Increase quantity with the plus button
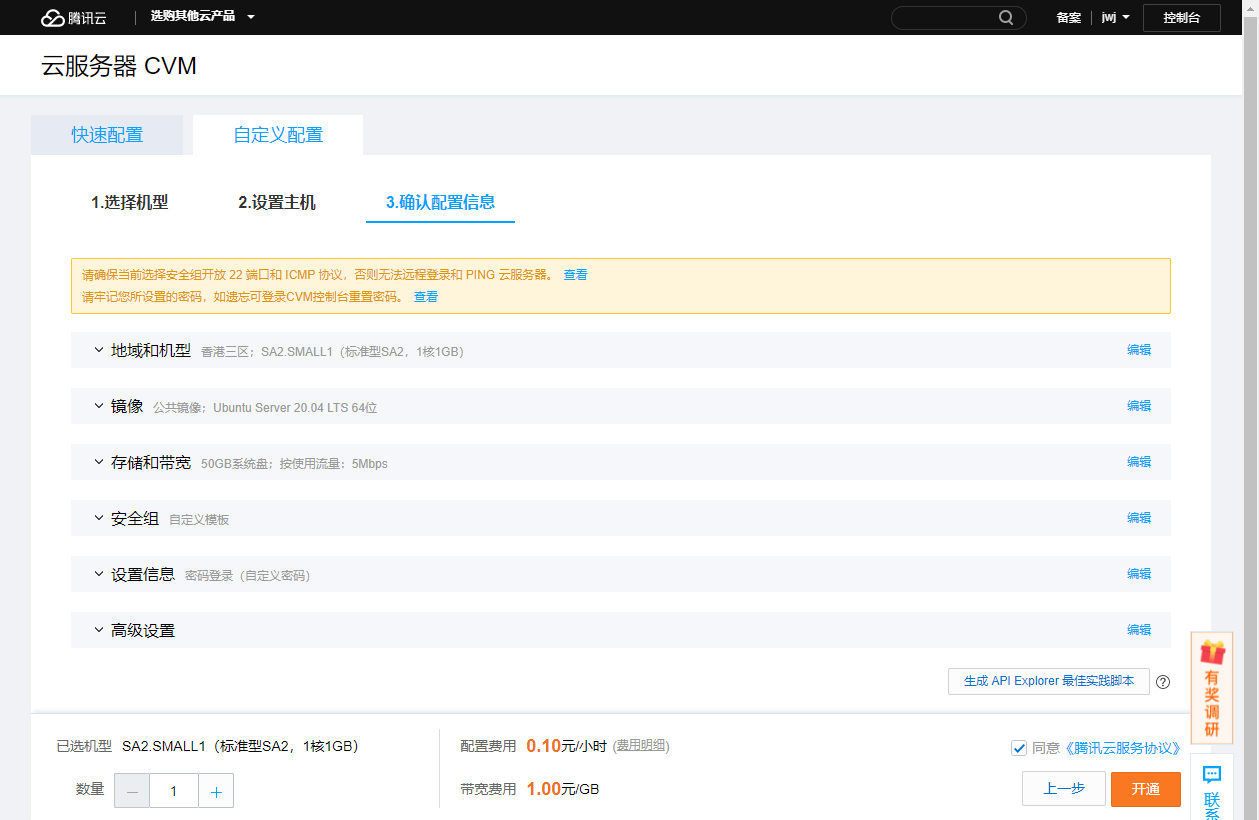The height and width of the screenshot is (820, 1259). [x=216, y=791]
